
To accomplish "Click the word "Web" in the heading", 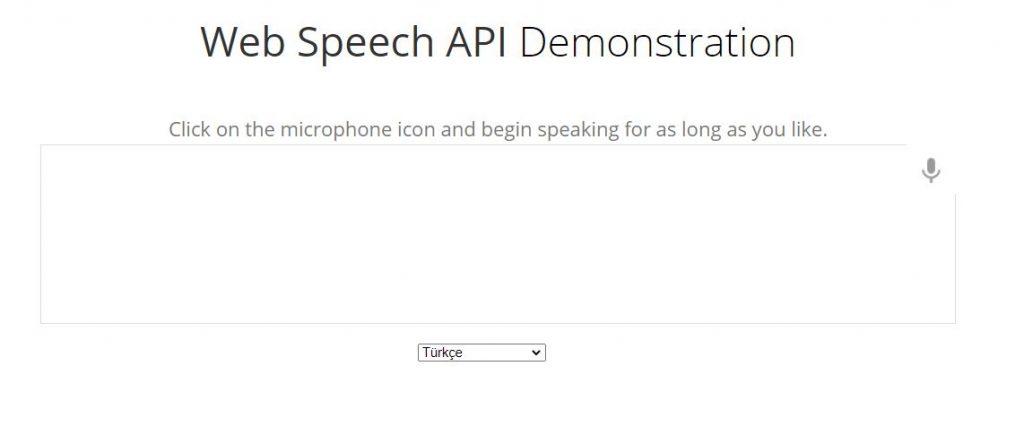I will click(244, 42).
